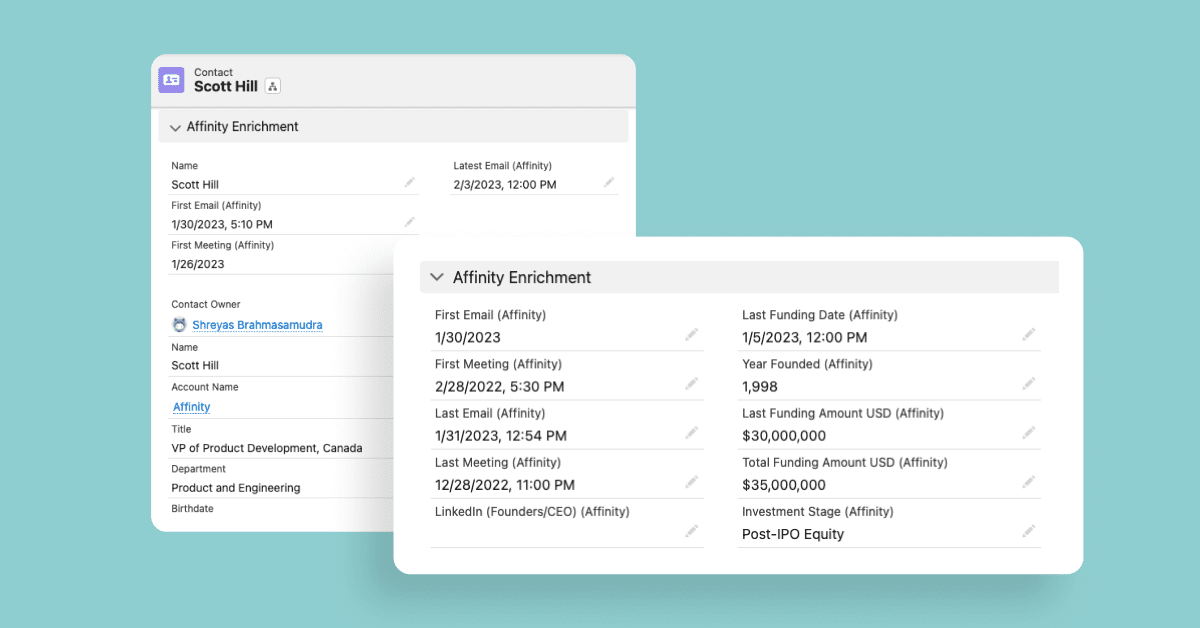
Task: Edit First Meeting 2/28/2022 pencil icon
Action: tap(691, 384)
